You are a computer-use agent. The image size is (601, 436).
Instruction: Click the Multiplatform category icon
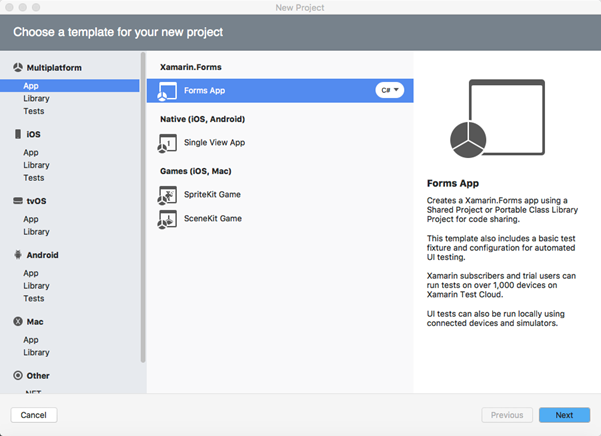18,68
